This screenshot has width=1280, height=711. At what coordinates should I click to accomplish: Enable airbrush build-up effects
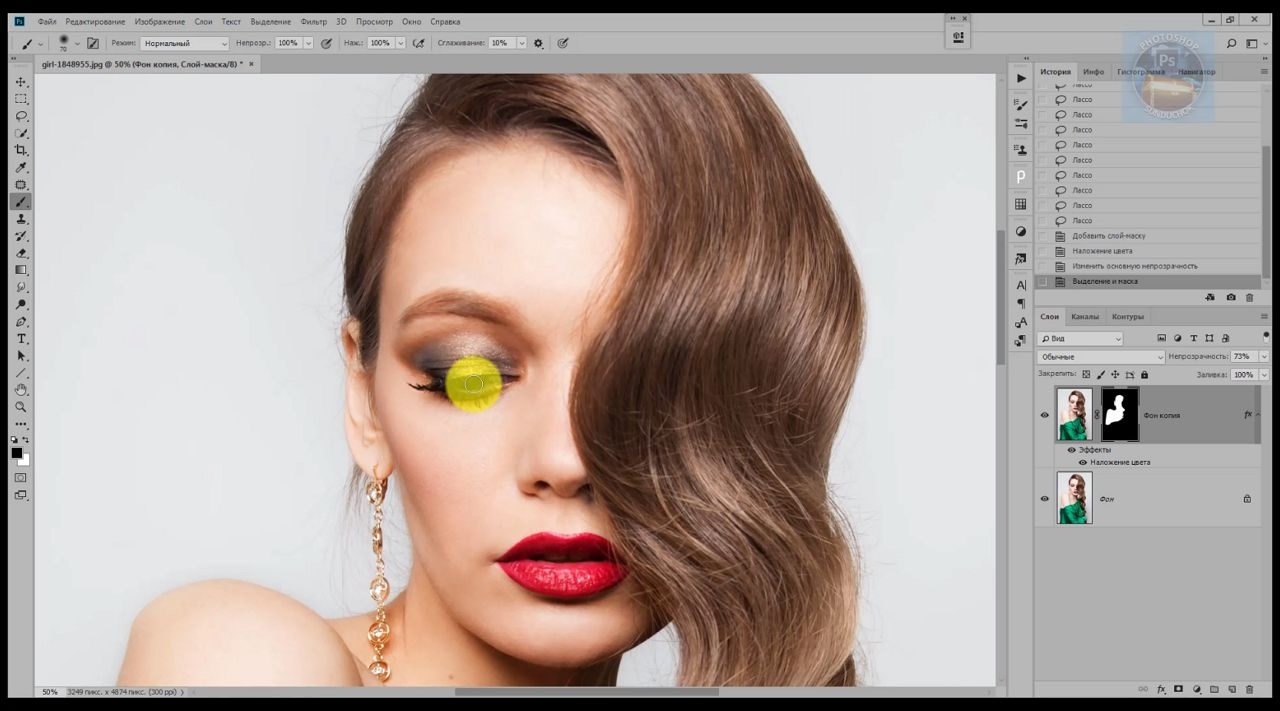pos(418,43)
